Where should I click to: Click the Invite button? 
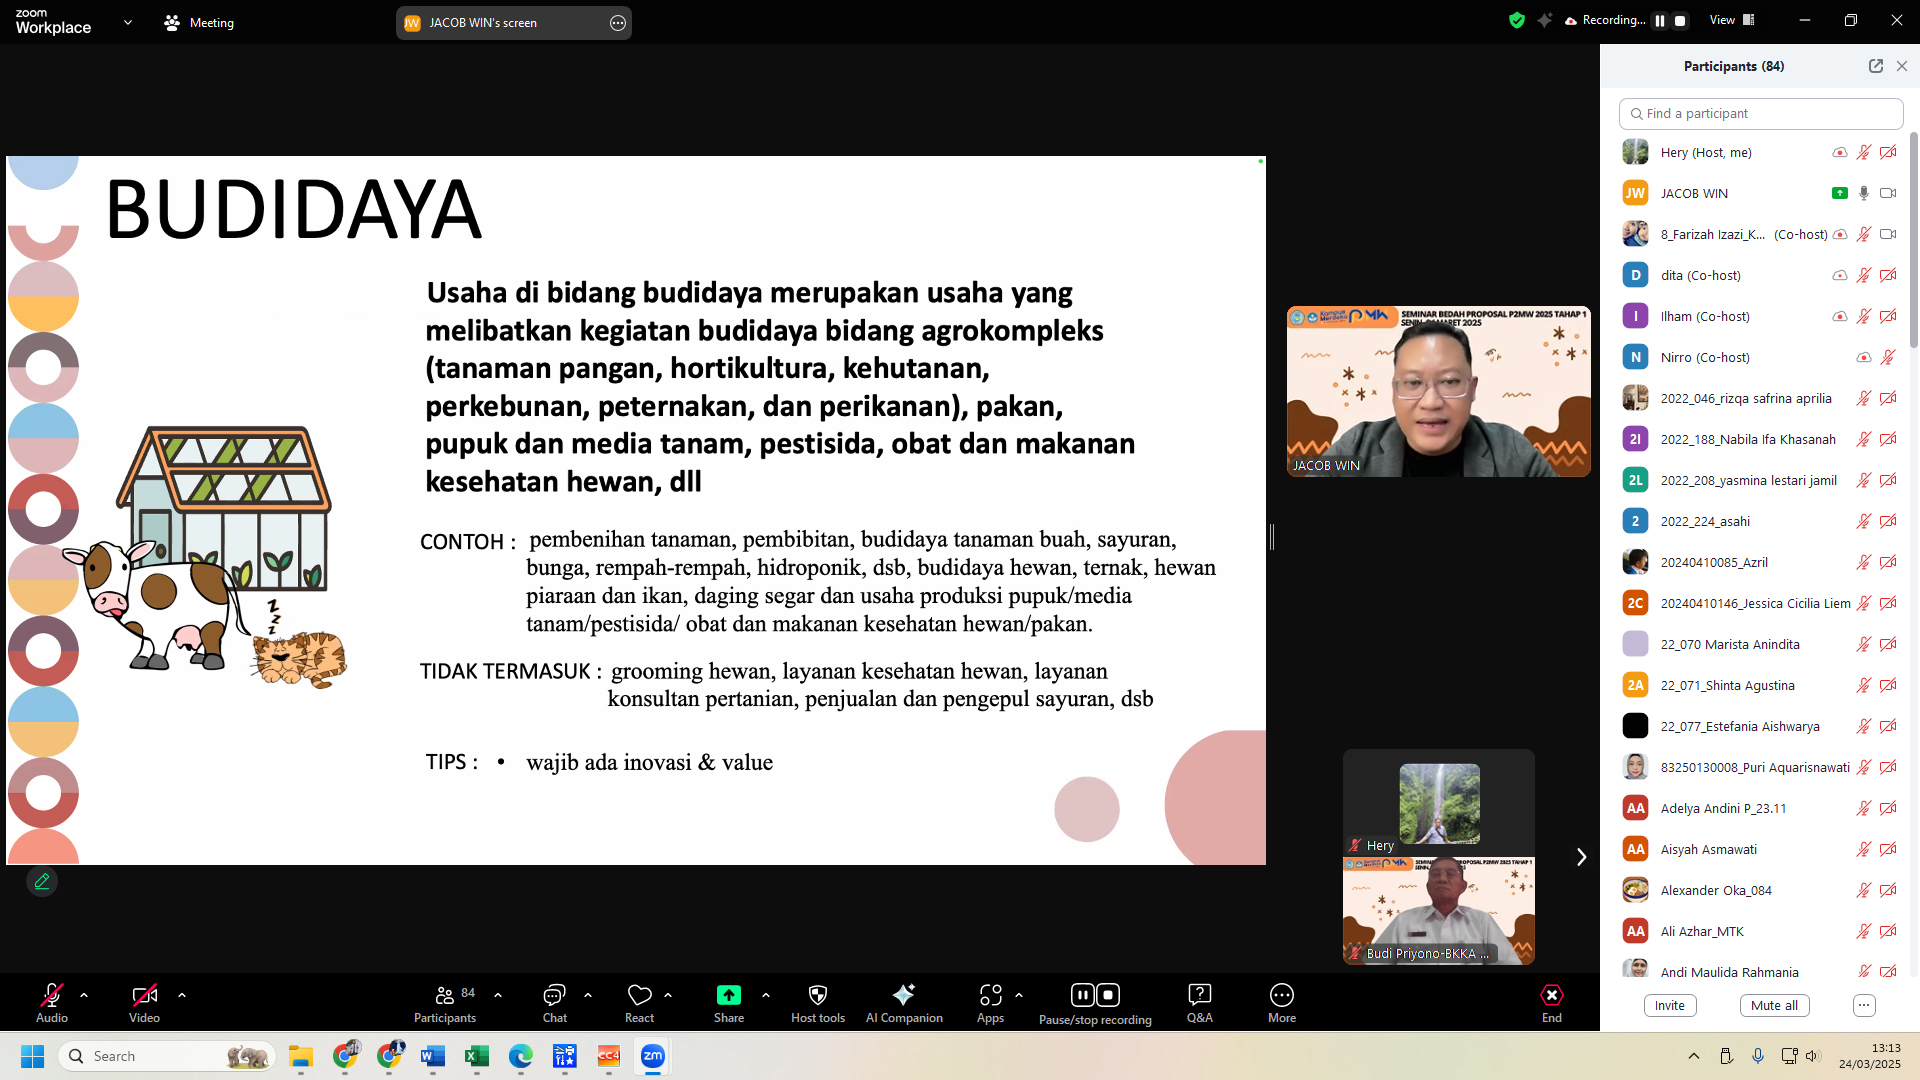click(1669, 1006)
